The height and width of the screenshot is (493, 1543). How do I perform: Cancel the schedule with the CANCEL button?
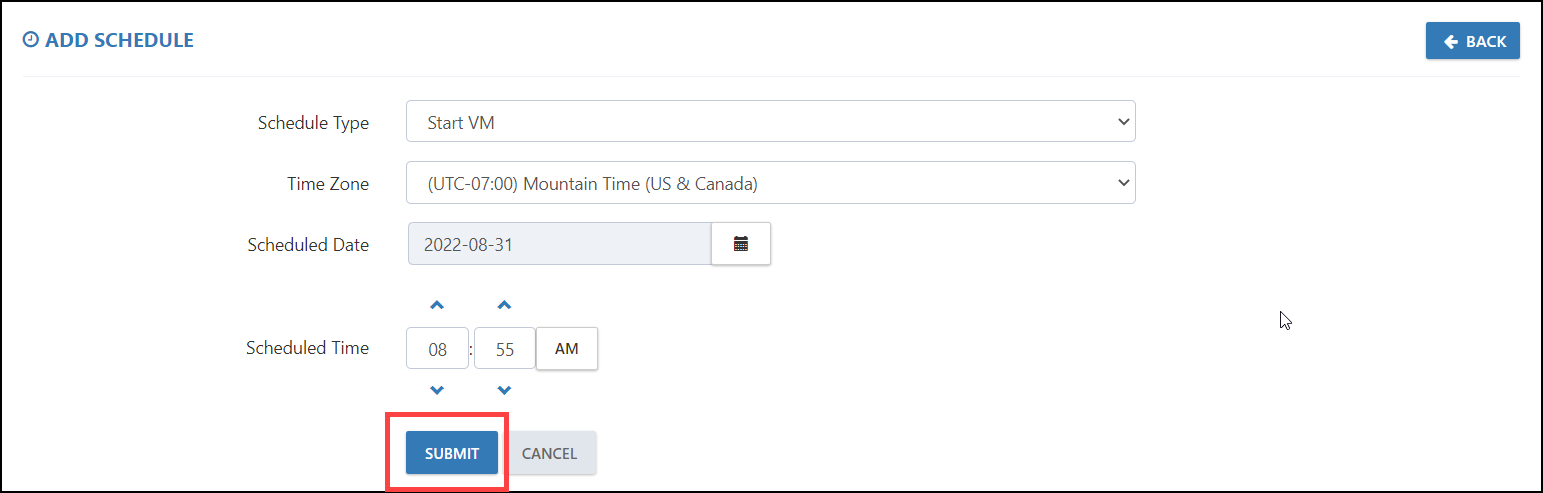(549, 453)
